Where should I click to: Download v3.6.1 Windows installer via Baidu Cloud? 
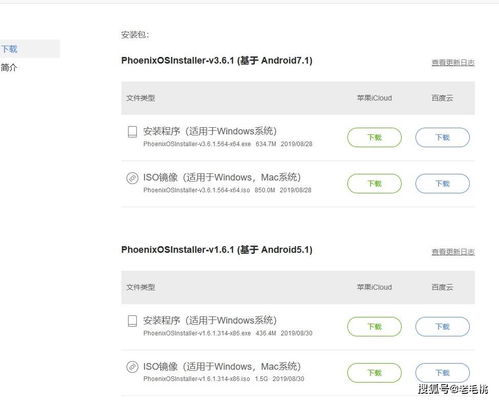[442, 137]
